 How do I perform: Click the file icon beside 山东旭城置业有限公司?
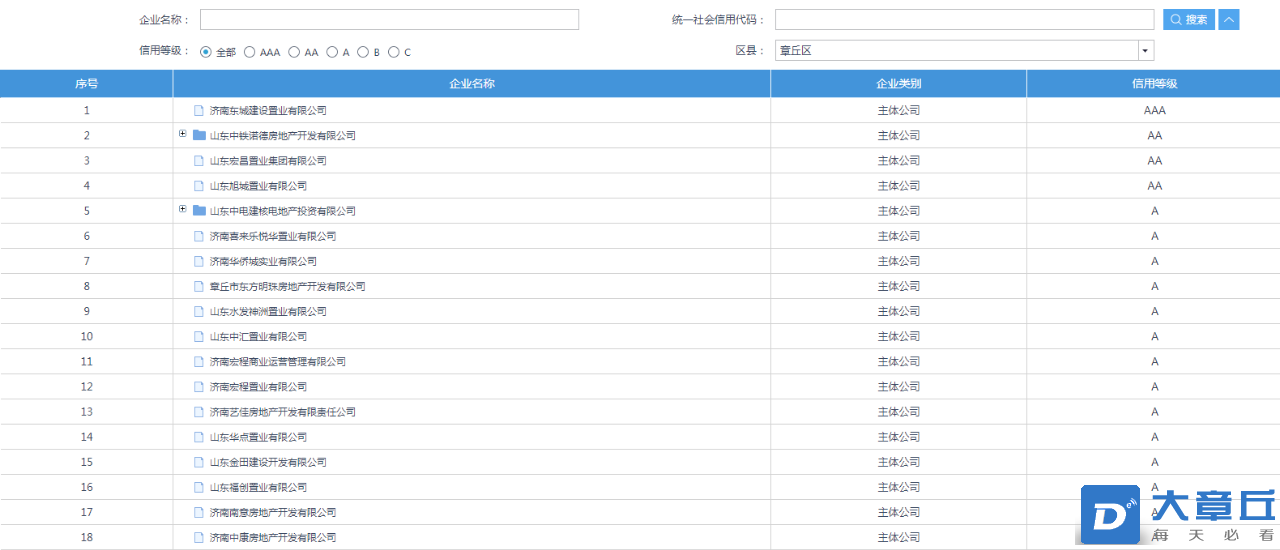click(x=199, y=186)
